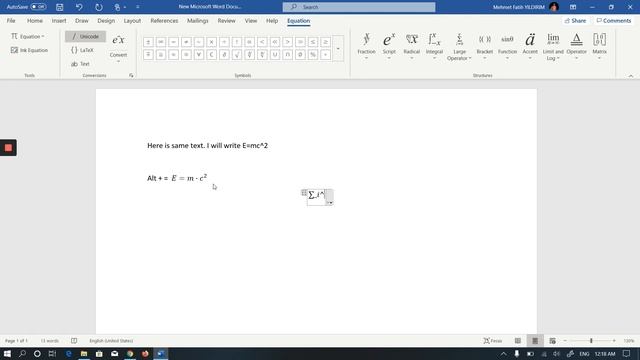
Task: Insert the not-equal symbol
Action: pos(186,42)
